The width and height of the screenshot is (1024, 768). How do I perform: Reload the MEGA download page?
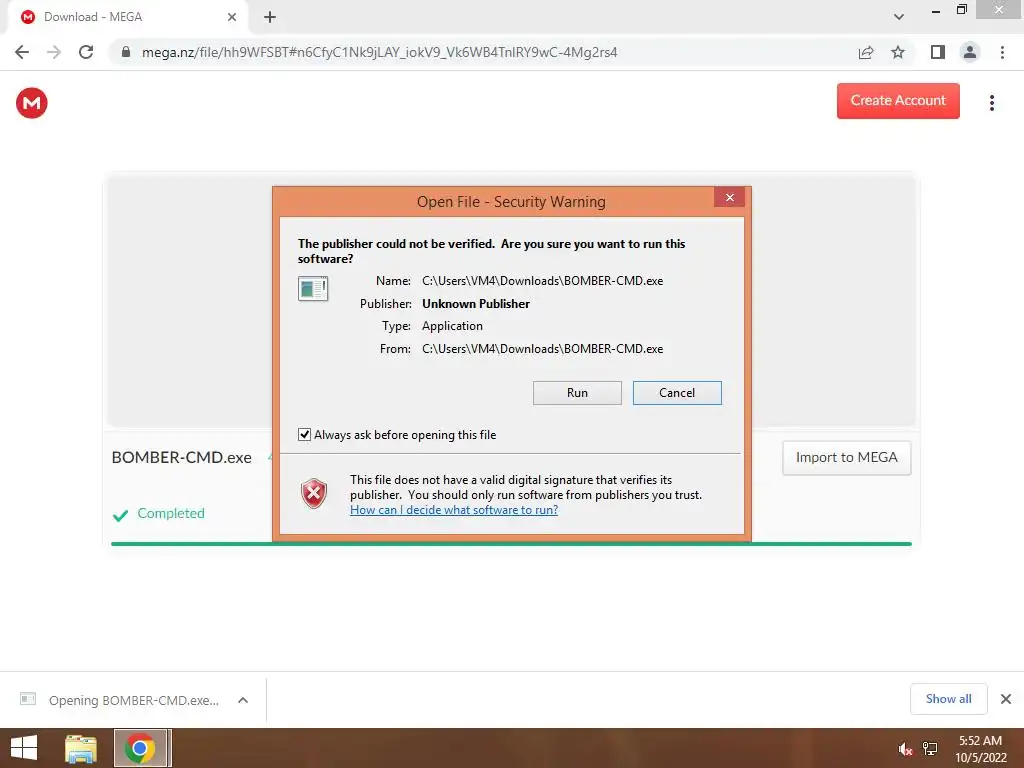[x=86, y=52]
